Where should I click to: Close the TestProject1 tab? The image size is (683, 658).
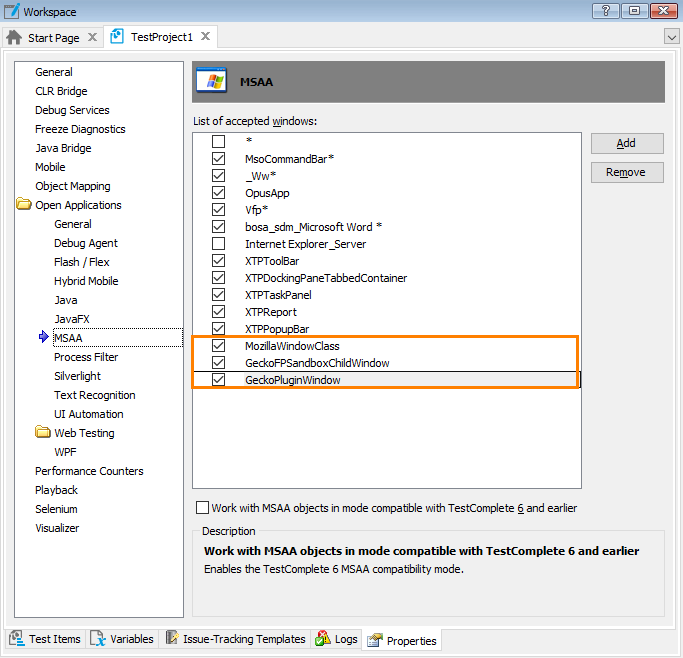tap(206, 36)
